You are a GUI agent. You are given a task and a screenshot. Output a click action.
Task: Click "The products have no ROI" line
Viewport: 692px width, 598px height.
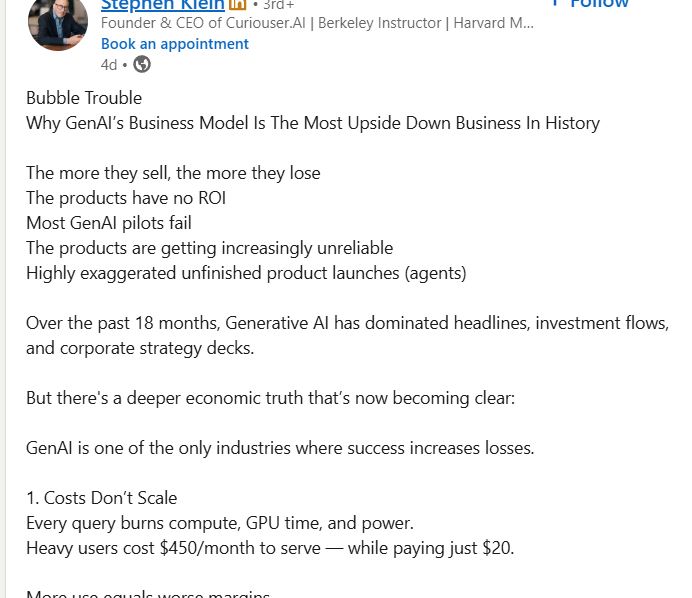click(126, 198)
